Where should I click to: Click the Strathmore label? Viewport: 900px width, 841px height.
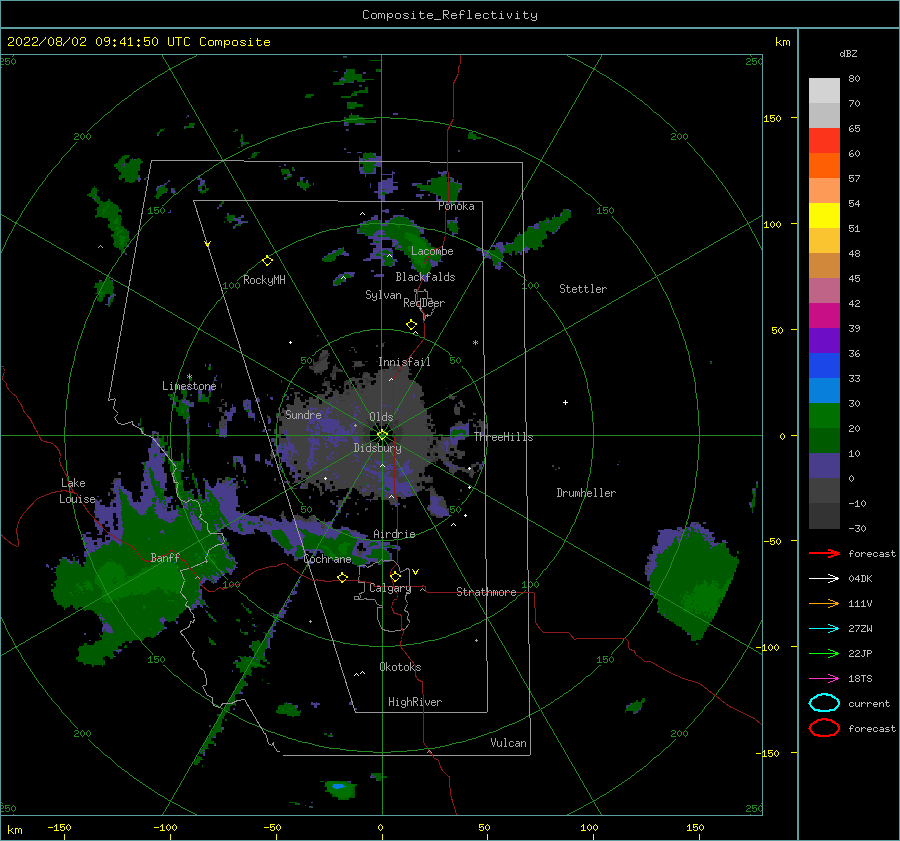coord(486,592)
